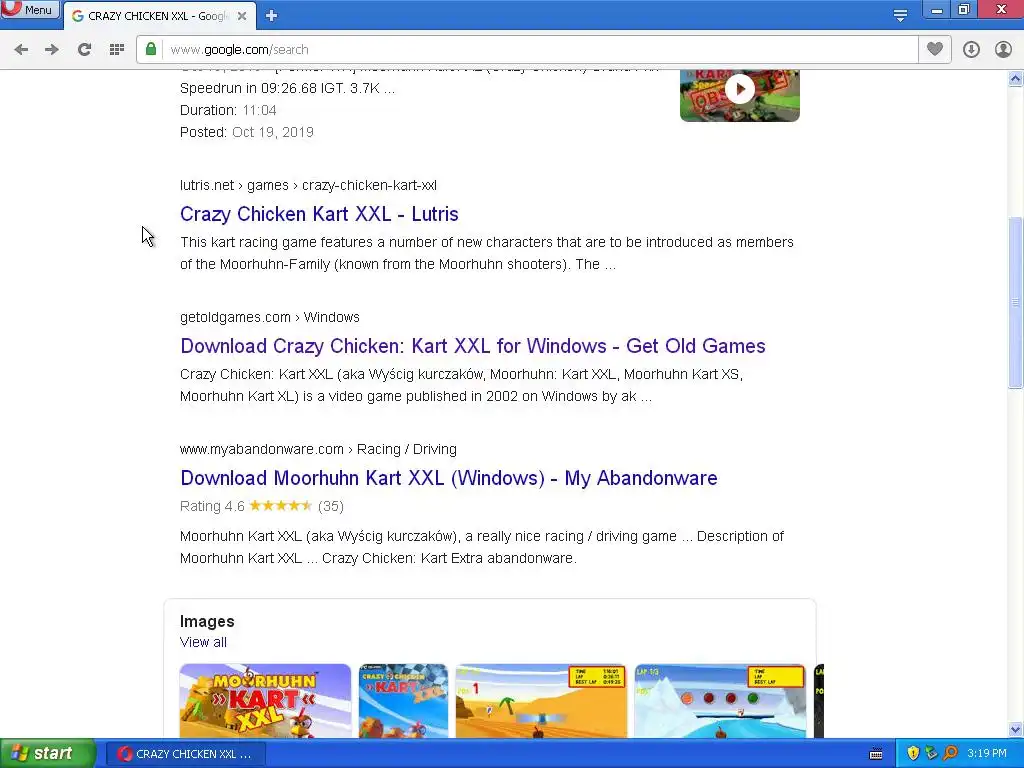
Task: Click the network tray icon
Action: [x=932, y=754]
